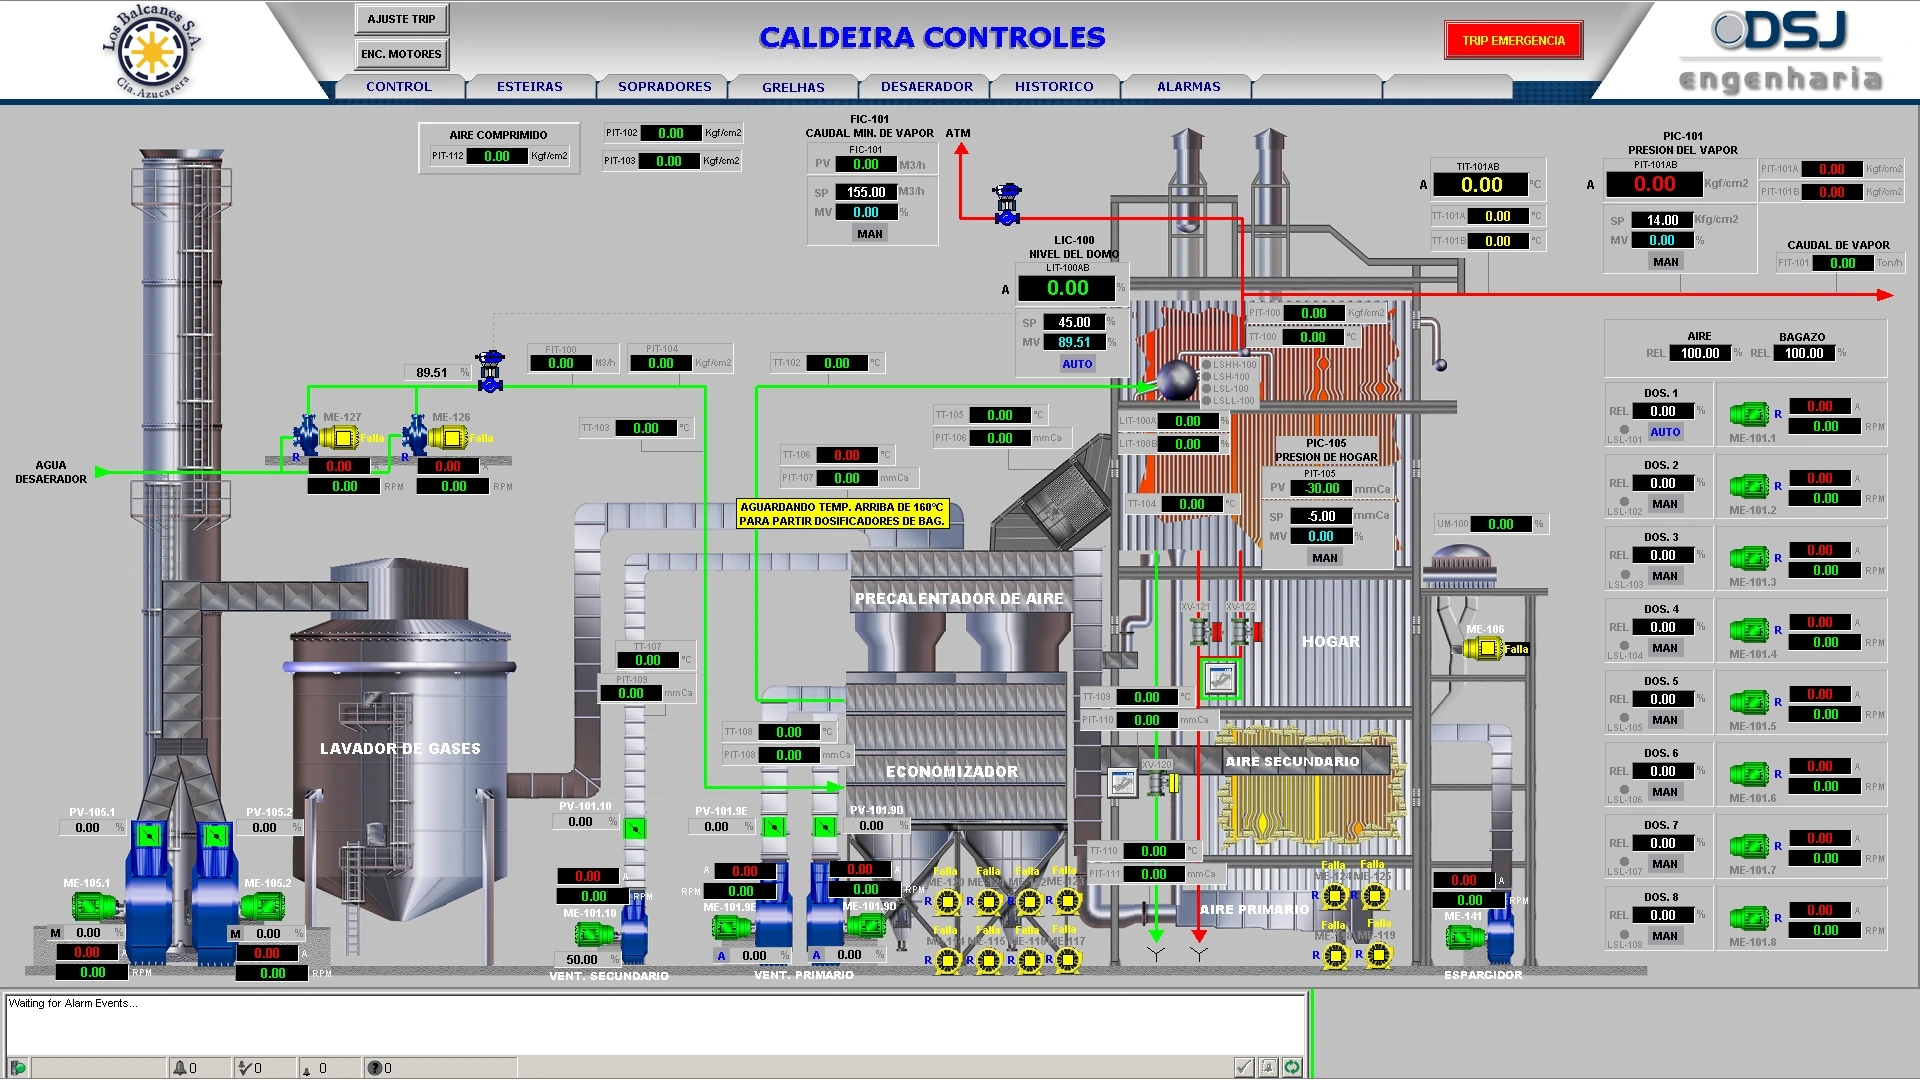Viewport: 1920px width, 1080px height.
Task: Edit the AIRE REL value 100.00
Action: (x=1700, y=353)
